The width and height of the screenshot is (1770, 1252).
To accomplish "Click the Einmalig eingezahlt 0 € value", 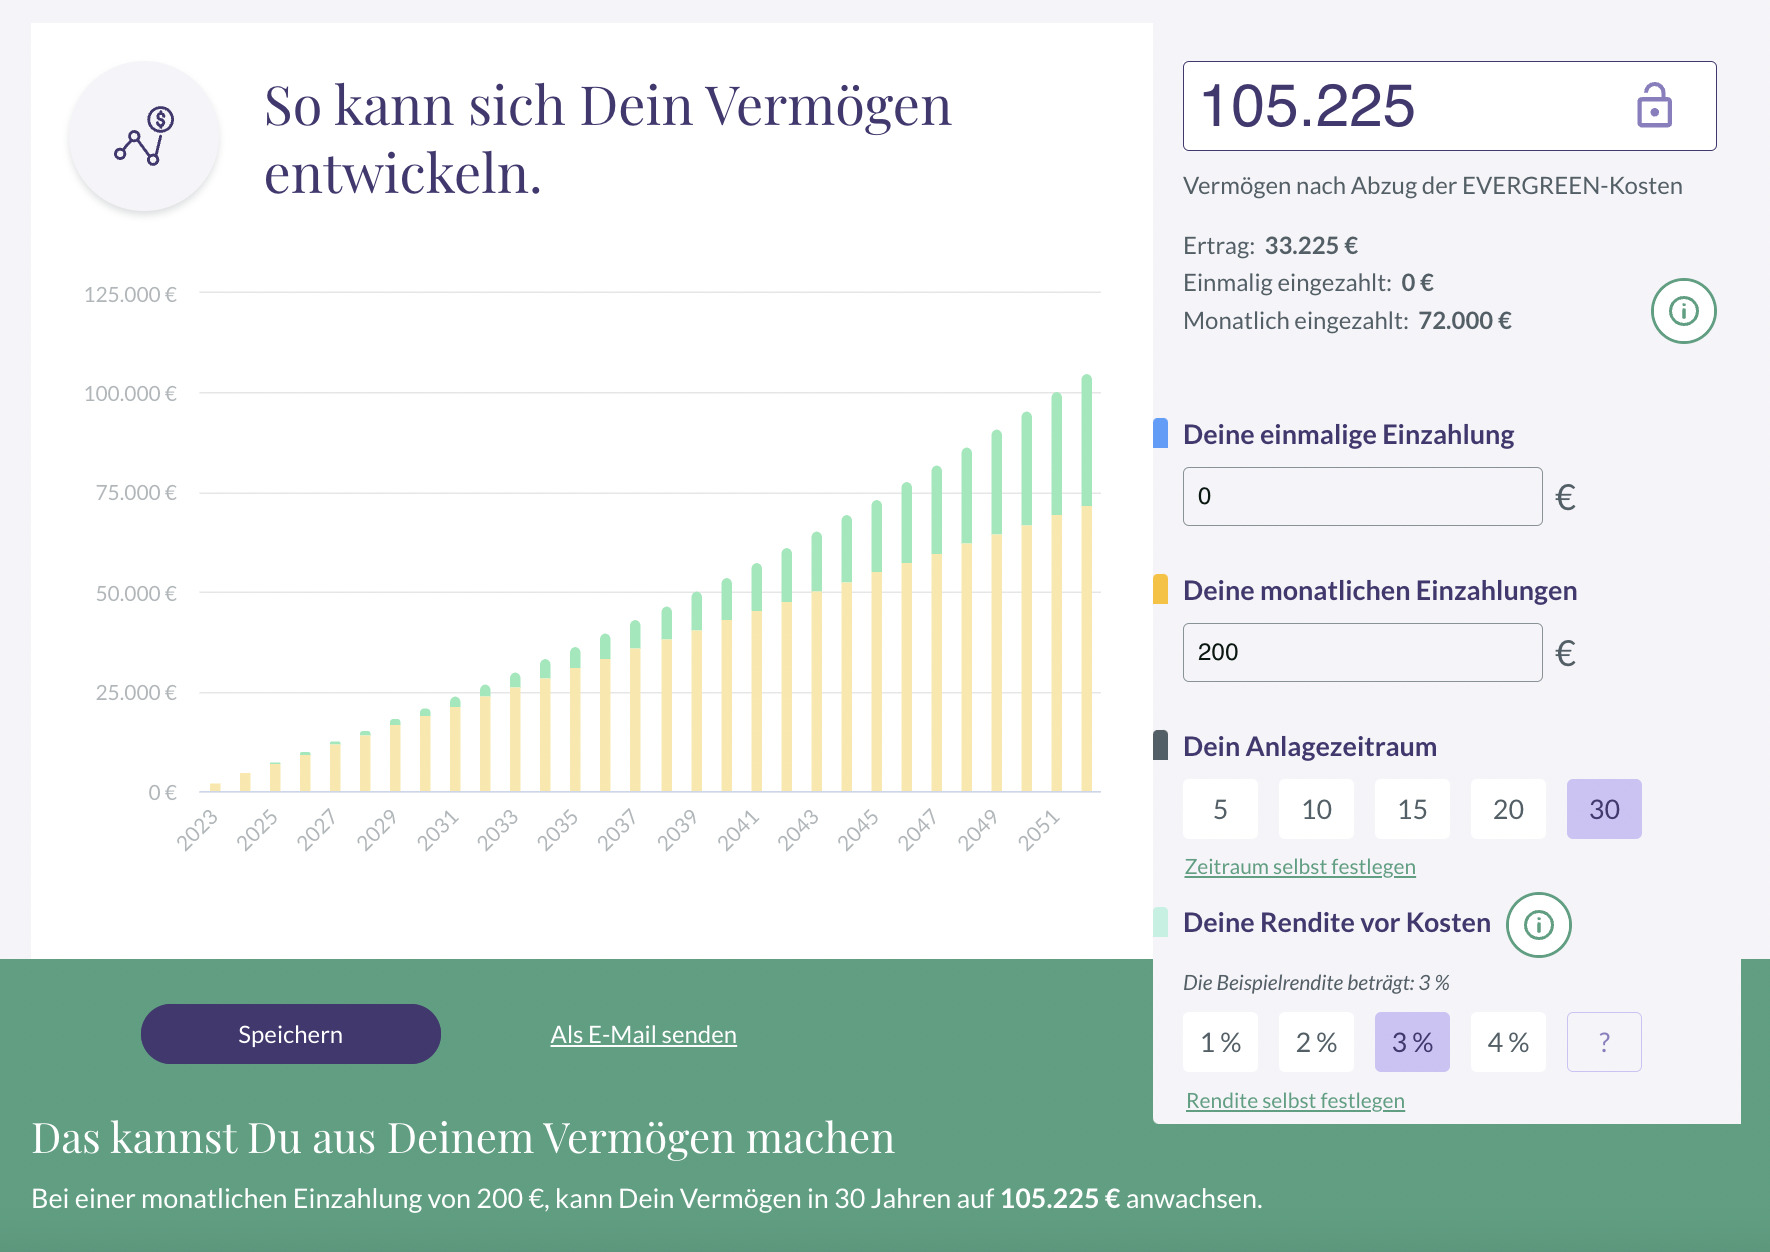I will 1417,282.
